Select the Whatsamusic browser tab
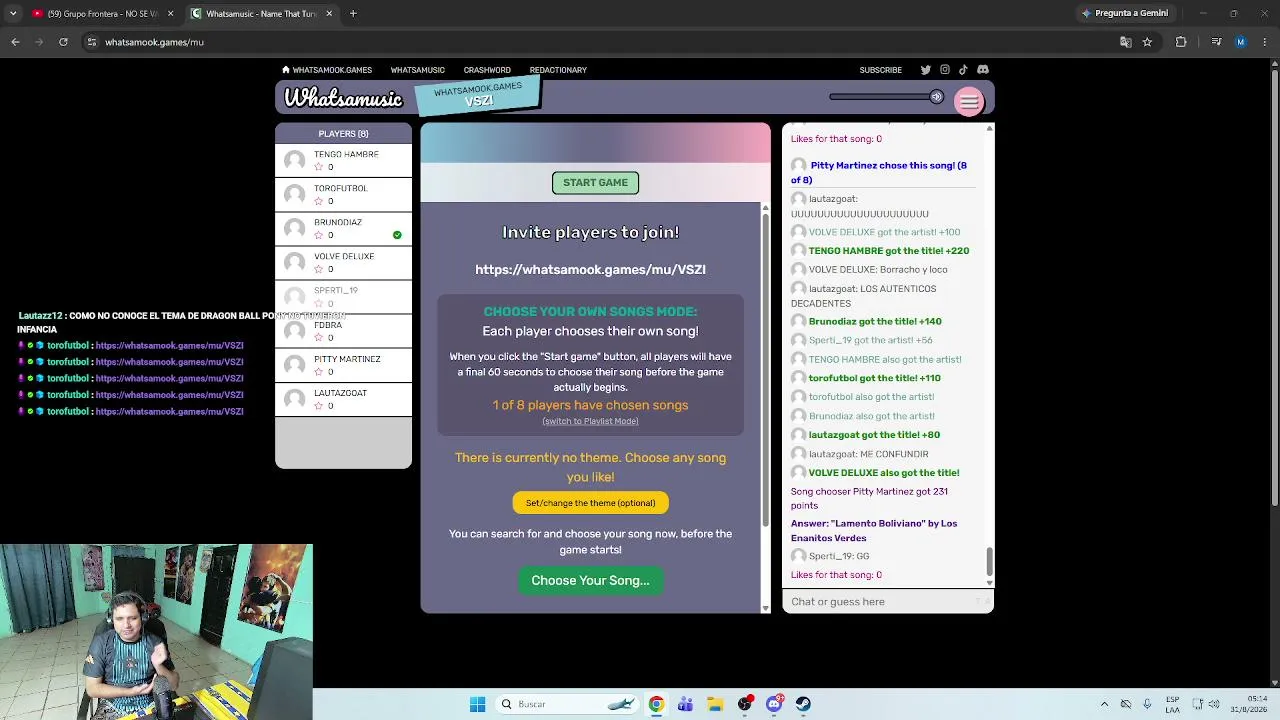The image size is (1280, 720). pos(262,14)
